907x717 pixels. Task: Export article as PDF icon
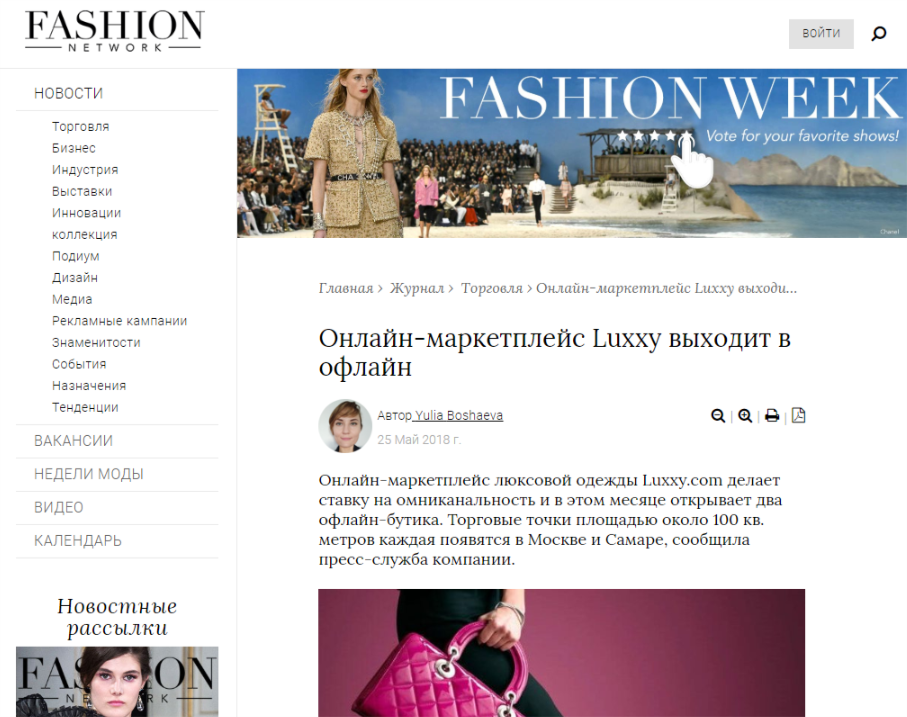pyautogui.click(x=798, y=415)
